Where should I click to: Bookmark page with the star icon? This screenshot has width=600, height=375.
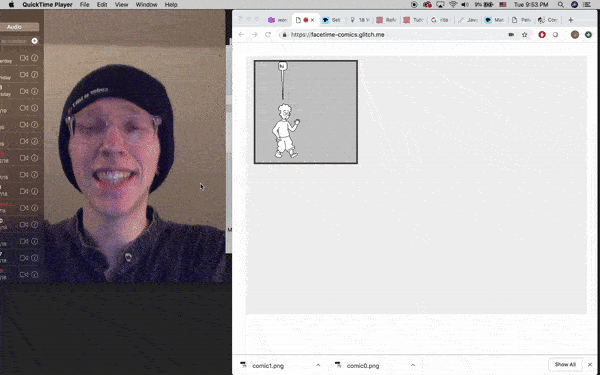525,35
